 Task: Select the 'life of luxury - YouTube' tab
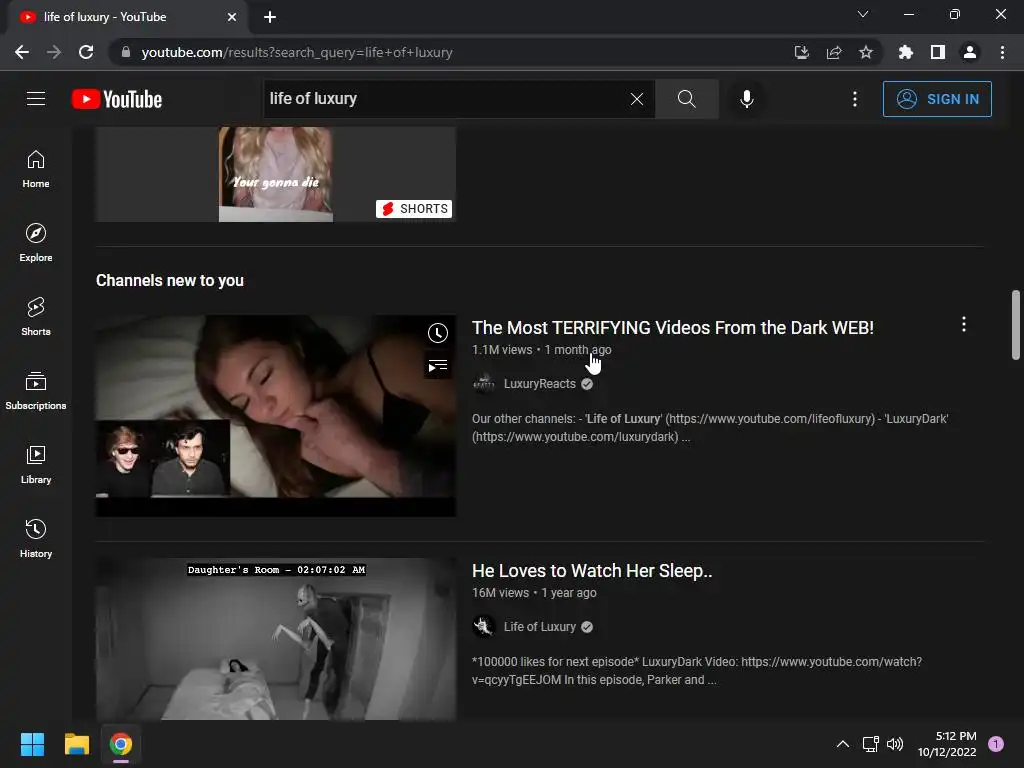click(128, 17)
